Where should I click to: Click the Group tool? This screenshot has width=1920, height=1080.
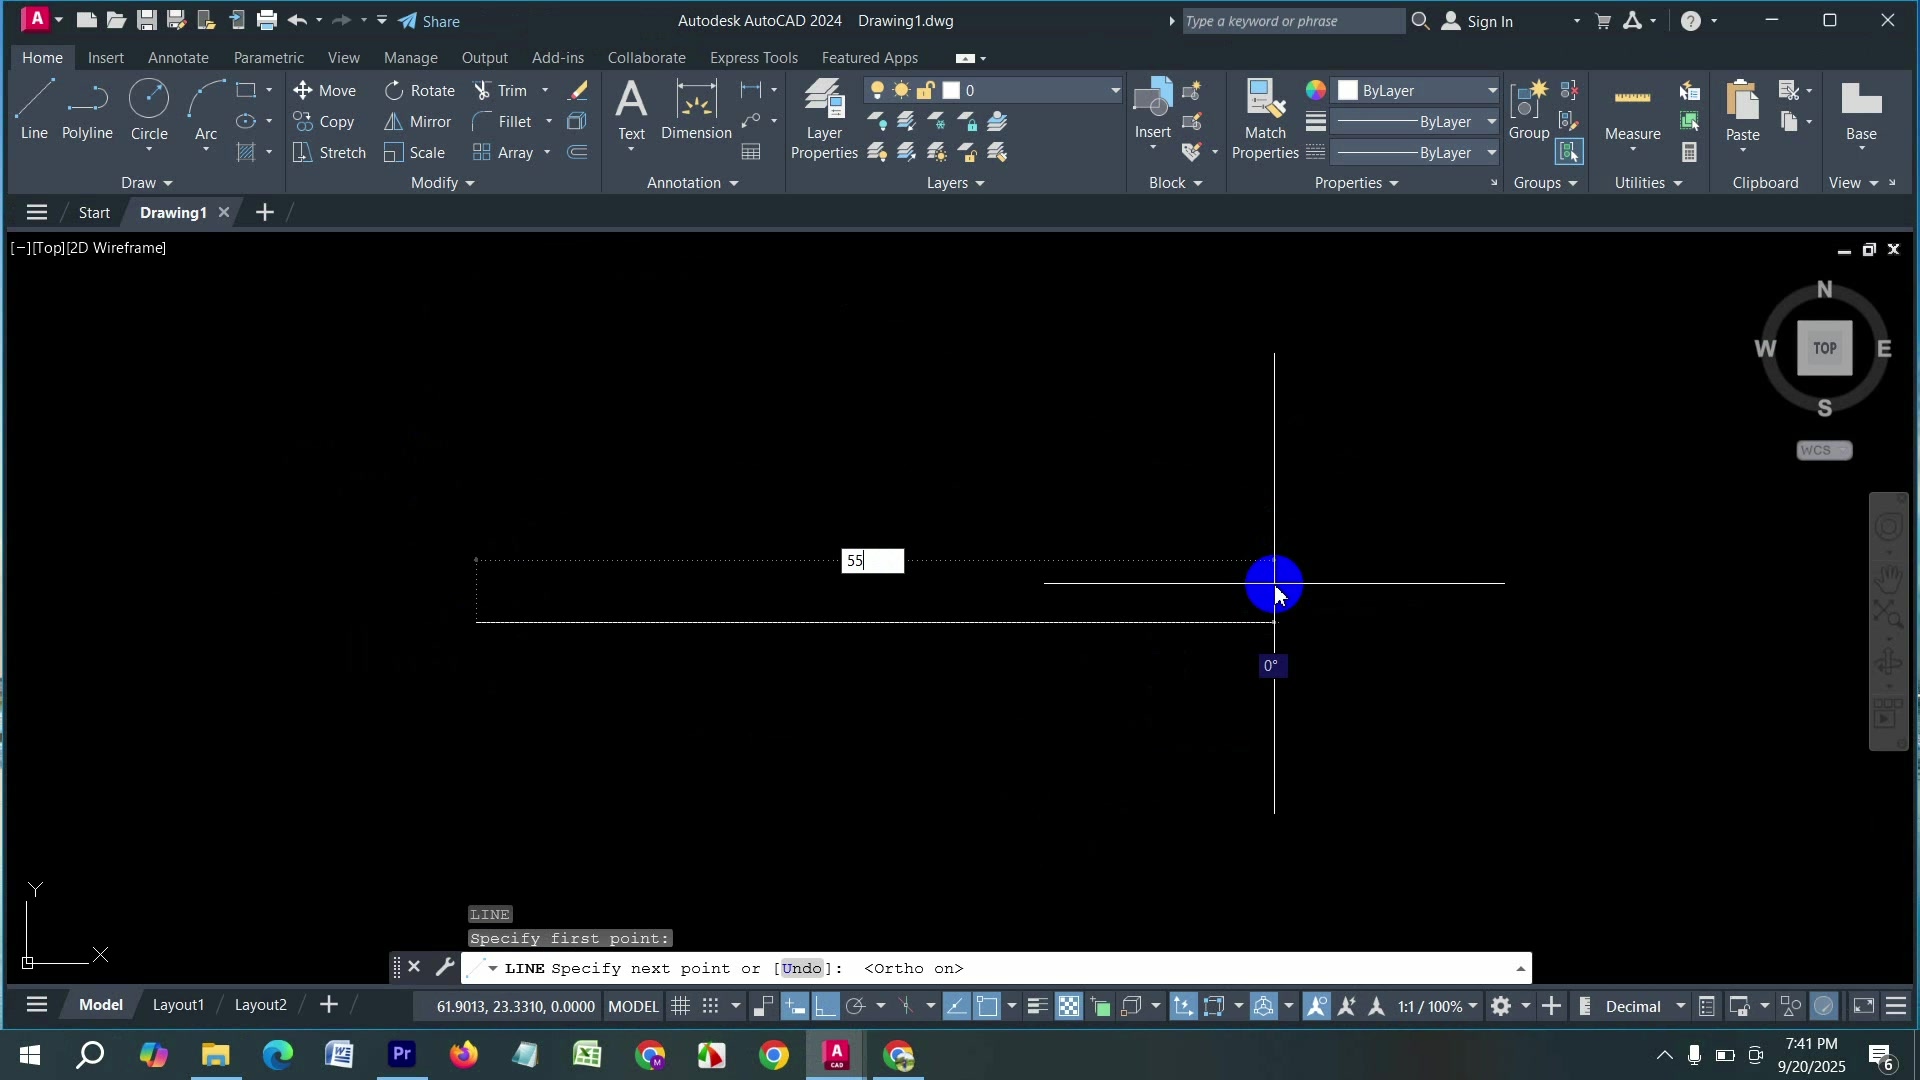pos(1529,110)
